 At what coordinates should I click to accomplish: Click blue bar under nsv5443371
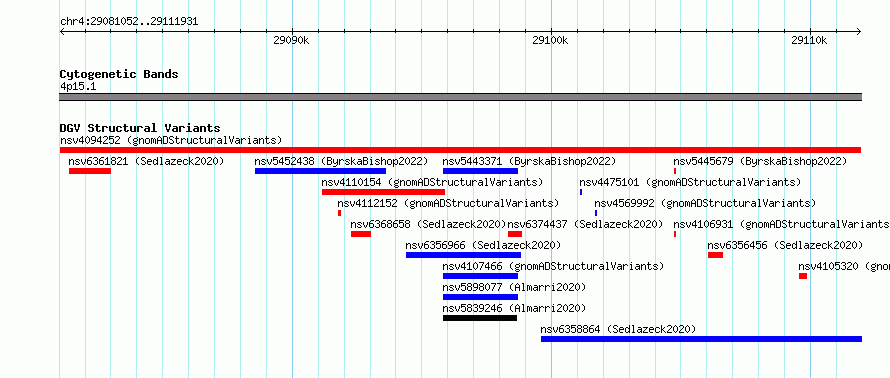click(x=480, y=171)
